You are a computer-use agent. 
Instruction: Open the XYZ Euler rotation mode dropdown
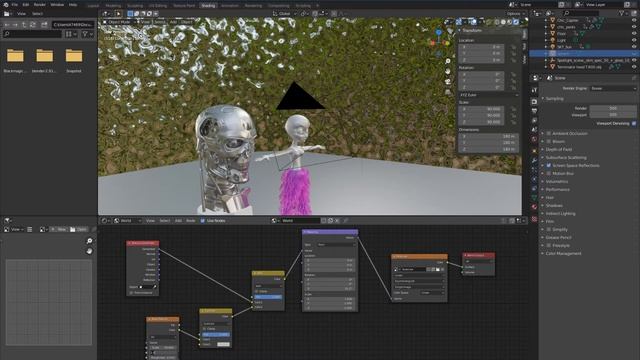click(x=489, y=95)
